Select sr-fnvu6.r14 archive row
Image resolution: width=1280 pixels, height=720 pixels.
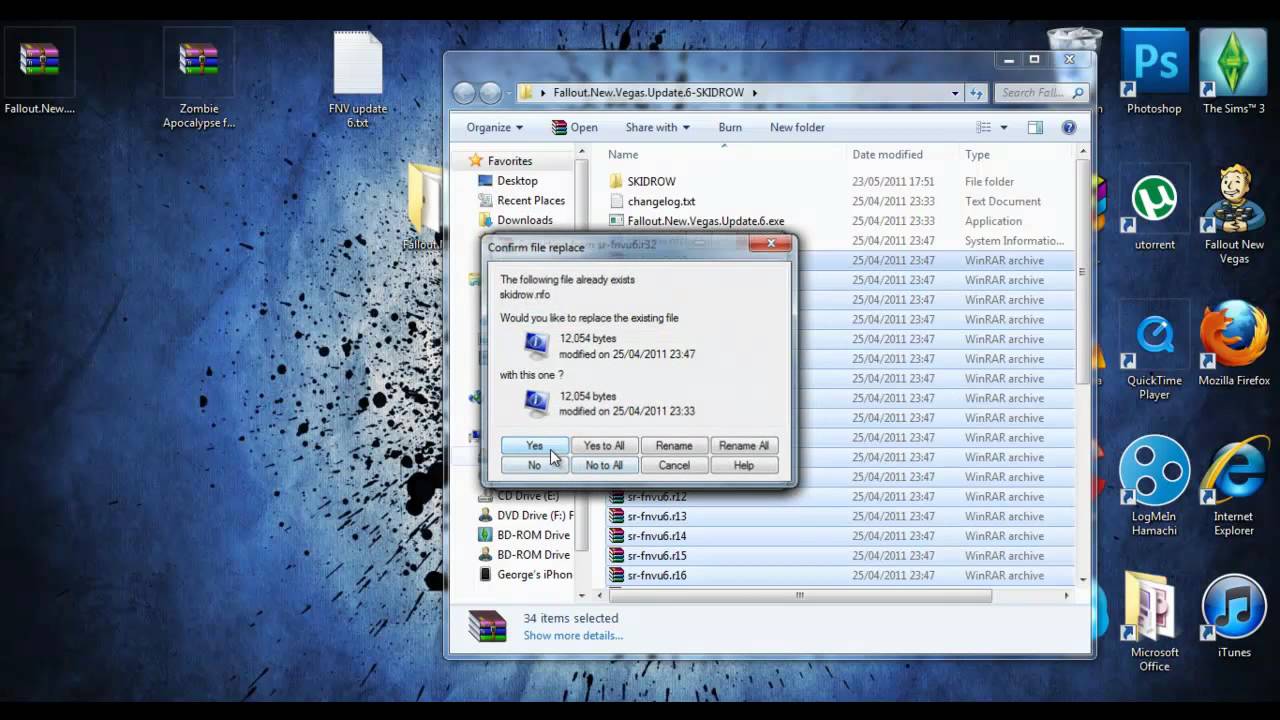click(x=840, y=536)
